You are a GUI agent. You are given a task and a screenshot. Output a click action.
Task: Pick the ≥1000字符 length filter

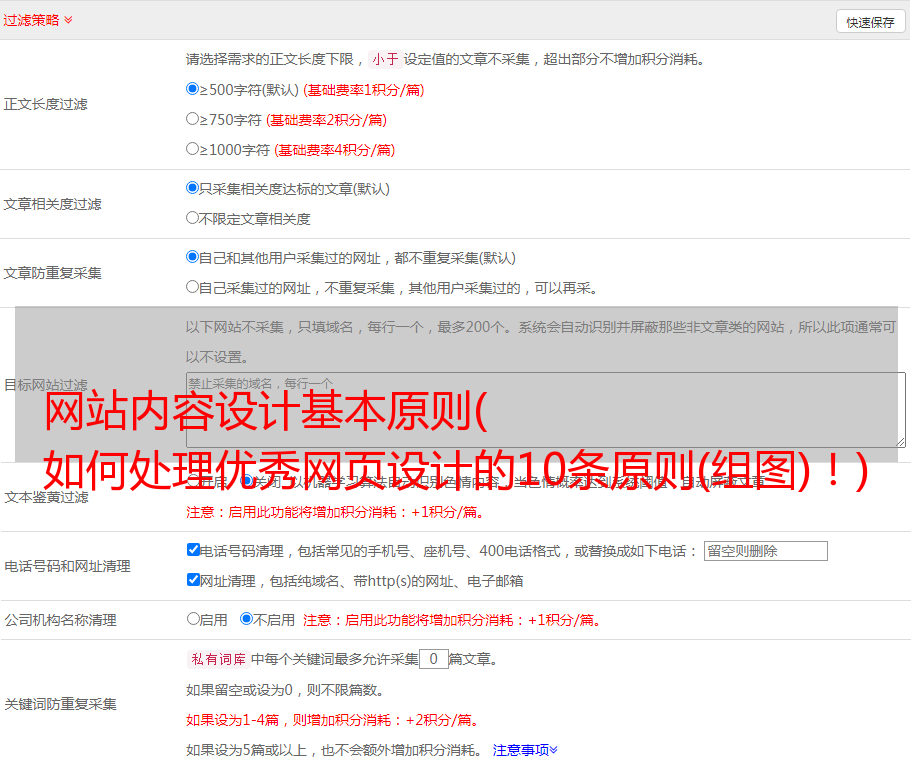[x=193, y=149]
